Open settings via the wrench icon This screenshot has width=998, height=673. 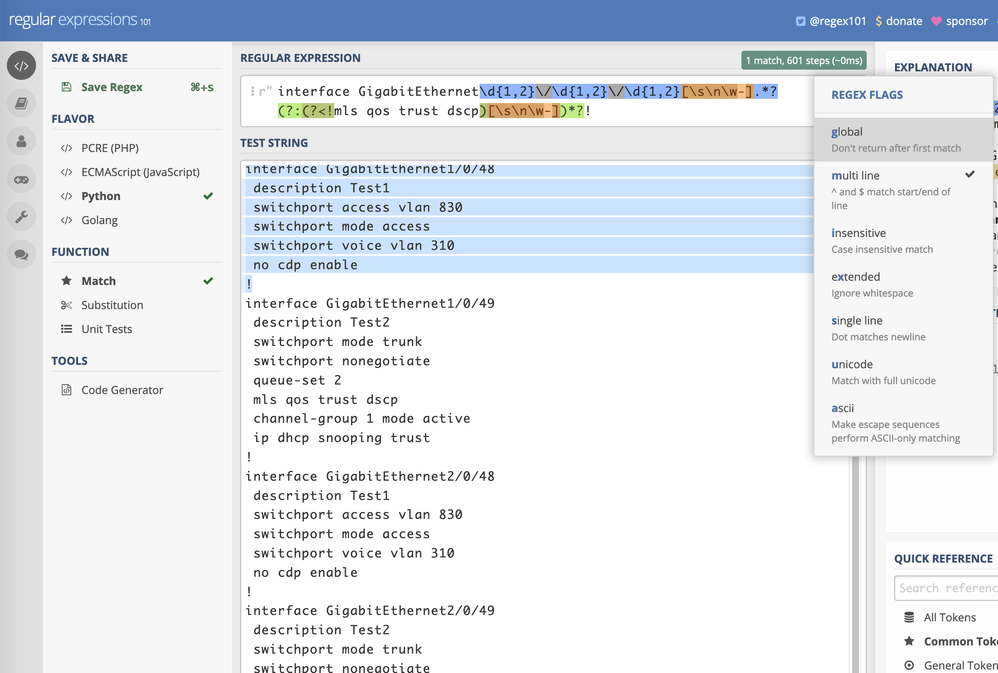pyautogui.click(x=21, y=217)
